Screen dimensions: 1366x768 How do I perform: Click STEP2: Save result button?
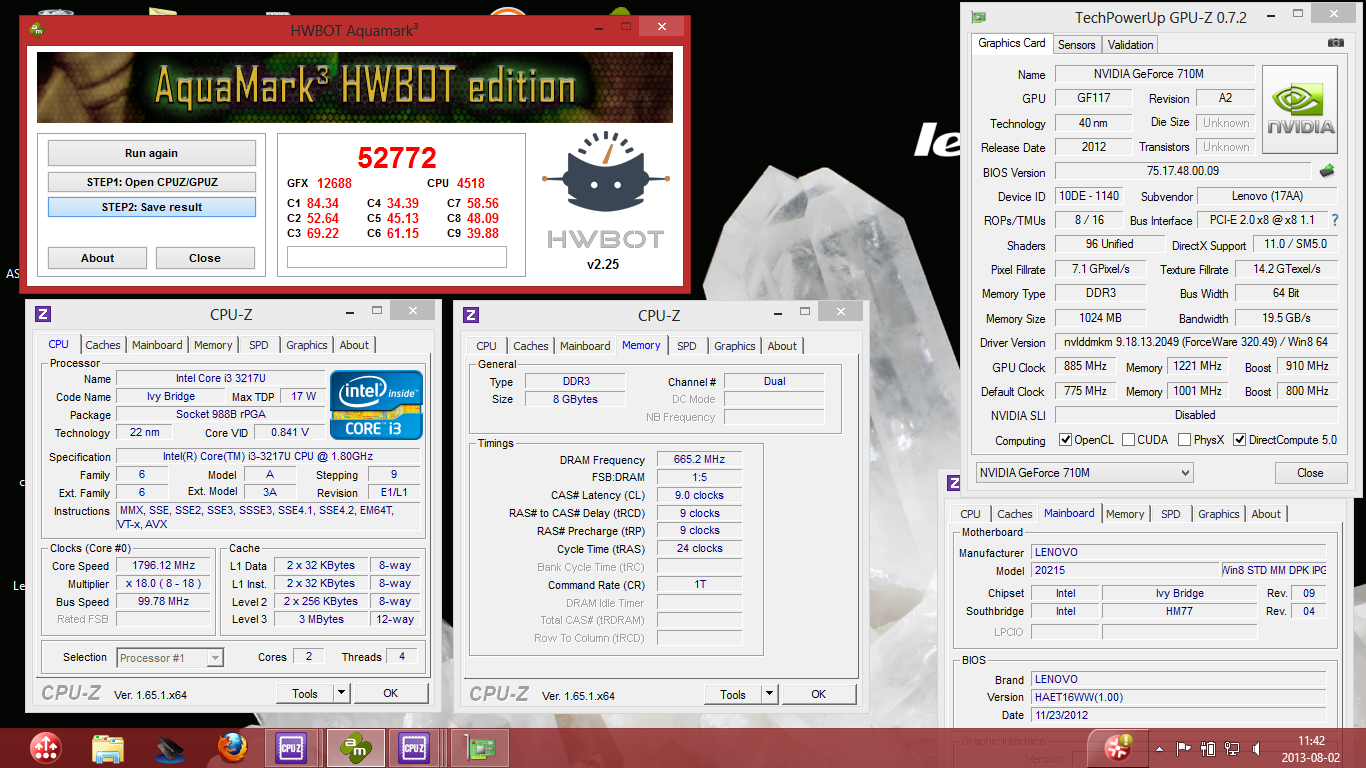[x=152, y=207]
